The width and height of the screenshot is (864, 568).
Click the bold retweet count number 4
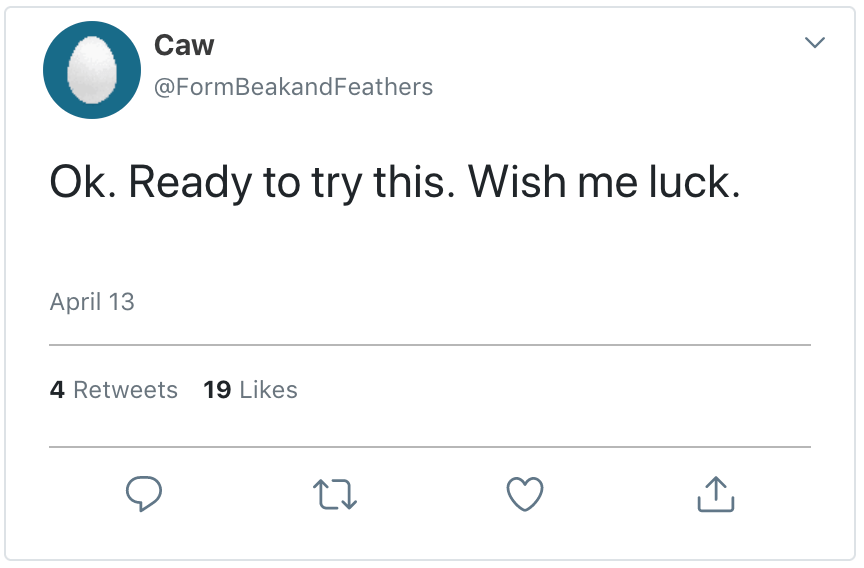57,390
